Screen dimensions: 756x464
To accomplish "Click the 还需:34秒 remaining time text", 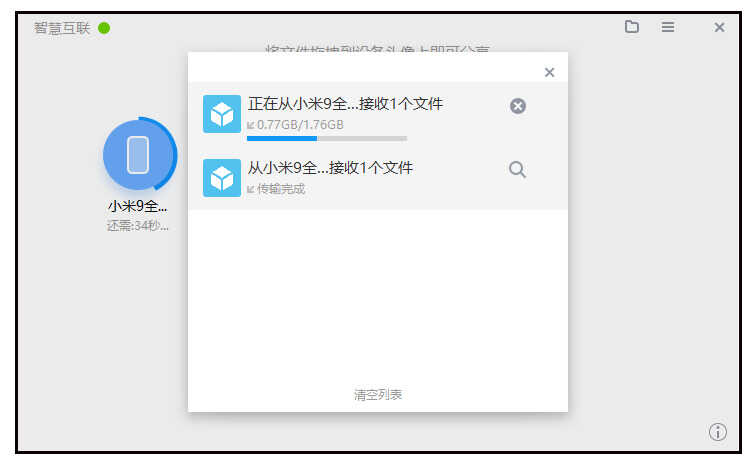I will tap(137, 226).
